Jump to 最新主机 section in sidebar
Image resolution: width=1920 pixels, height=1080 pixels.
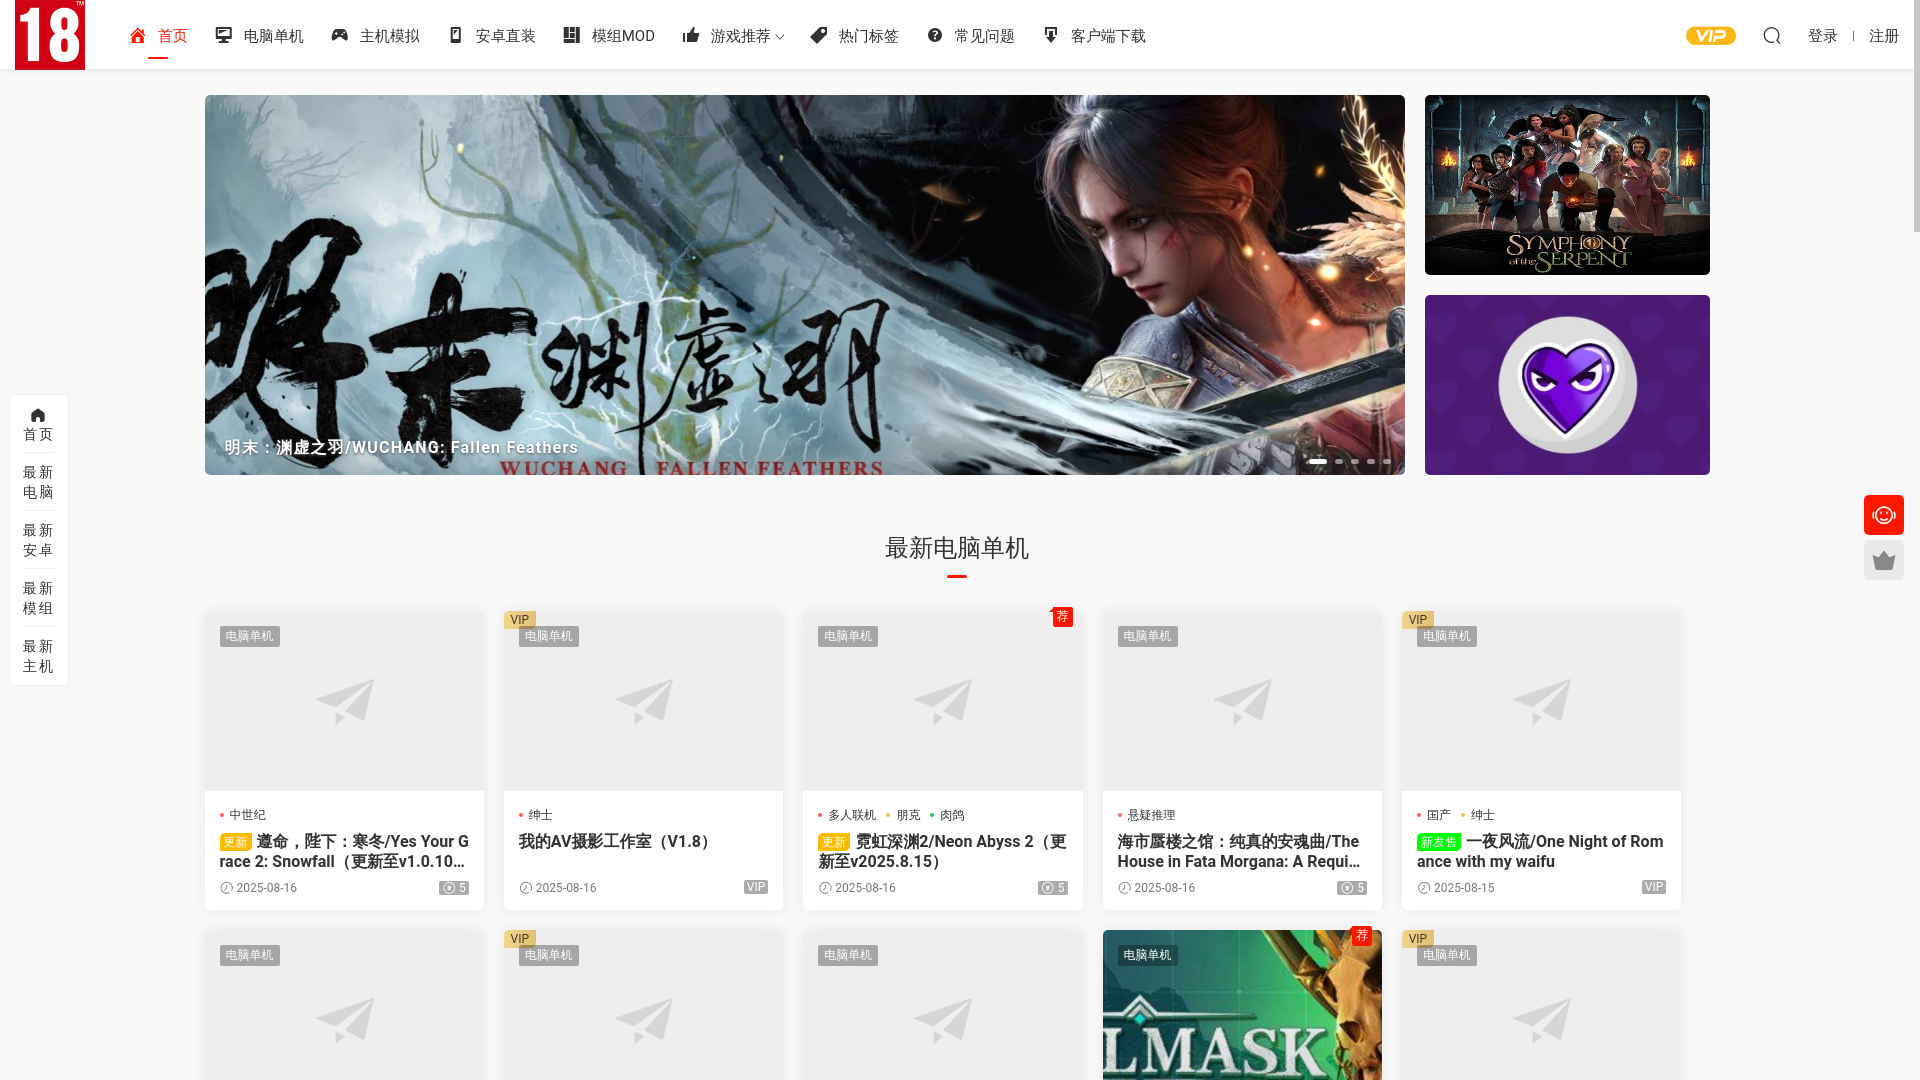38,656
